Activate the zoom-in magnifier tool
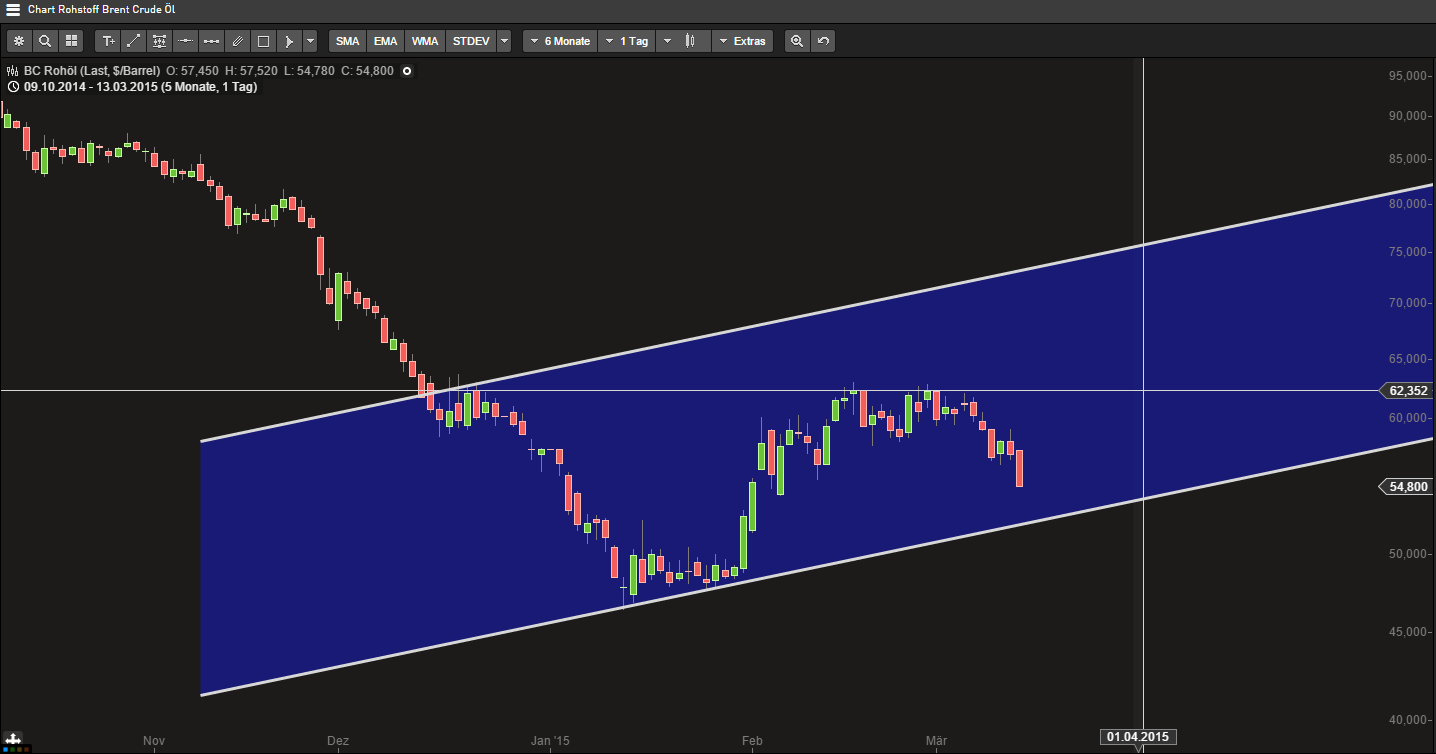This screenshot has height=754, width=1436. click(x=796, y=40)
